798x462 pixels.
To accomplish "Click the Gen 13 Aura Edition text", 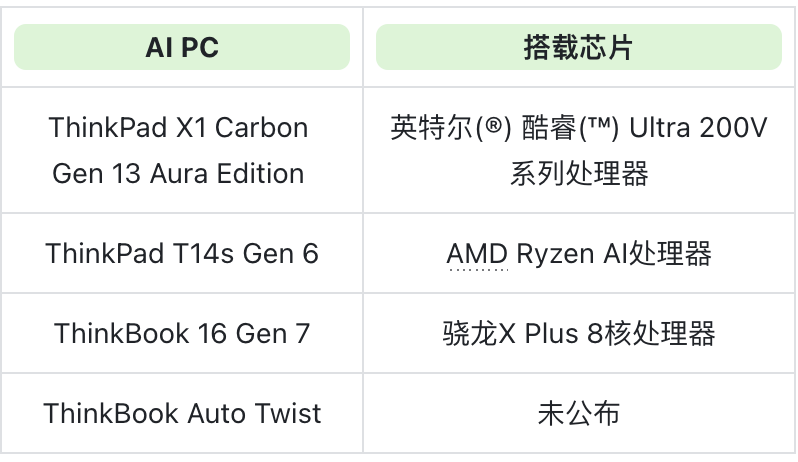I will click(178, 174).
